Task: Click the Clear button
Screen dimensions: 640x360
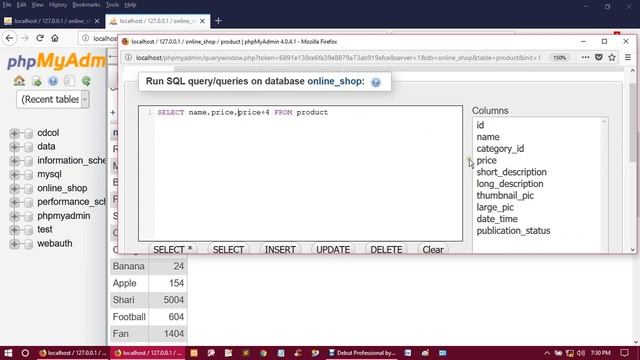Action: coord(433,249)
